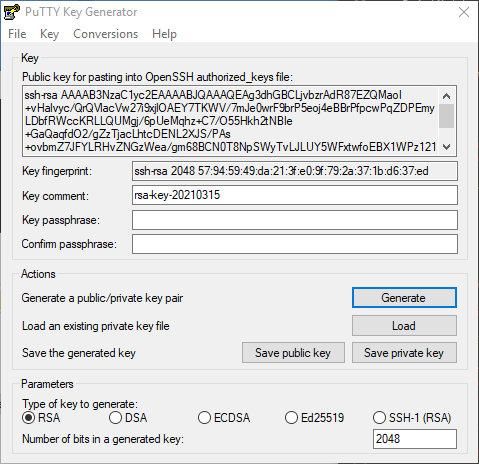Click the Load button
This screenshot has height=464, width=479.
(x=404, y=326)
